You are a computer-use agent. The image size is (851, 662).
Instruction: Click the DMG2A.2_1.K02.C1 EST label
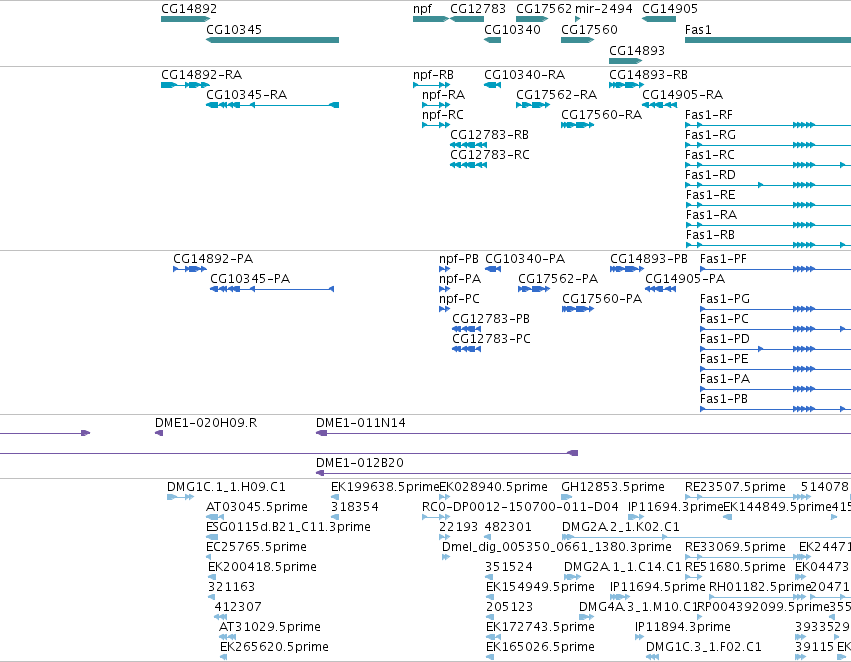click(x=620, y=527)
